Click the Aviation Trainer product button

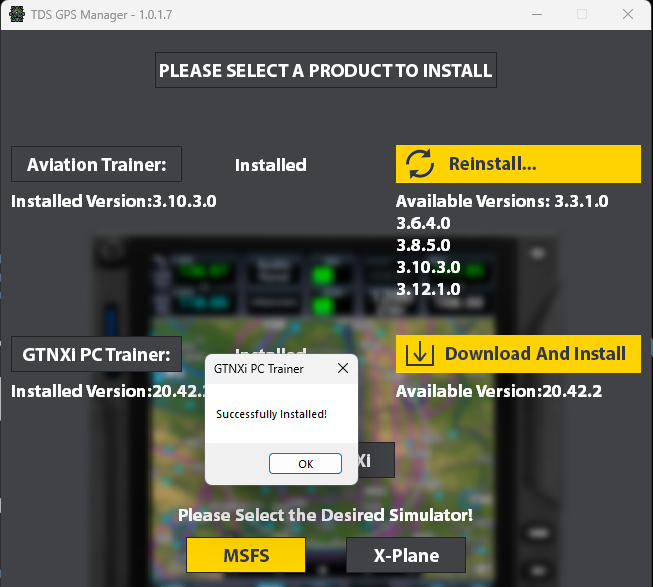pyautogui.click(x=97, y=164)
